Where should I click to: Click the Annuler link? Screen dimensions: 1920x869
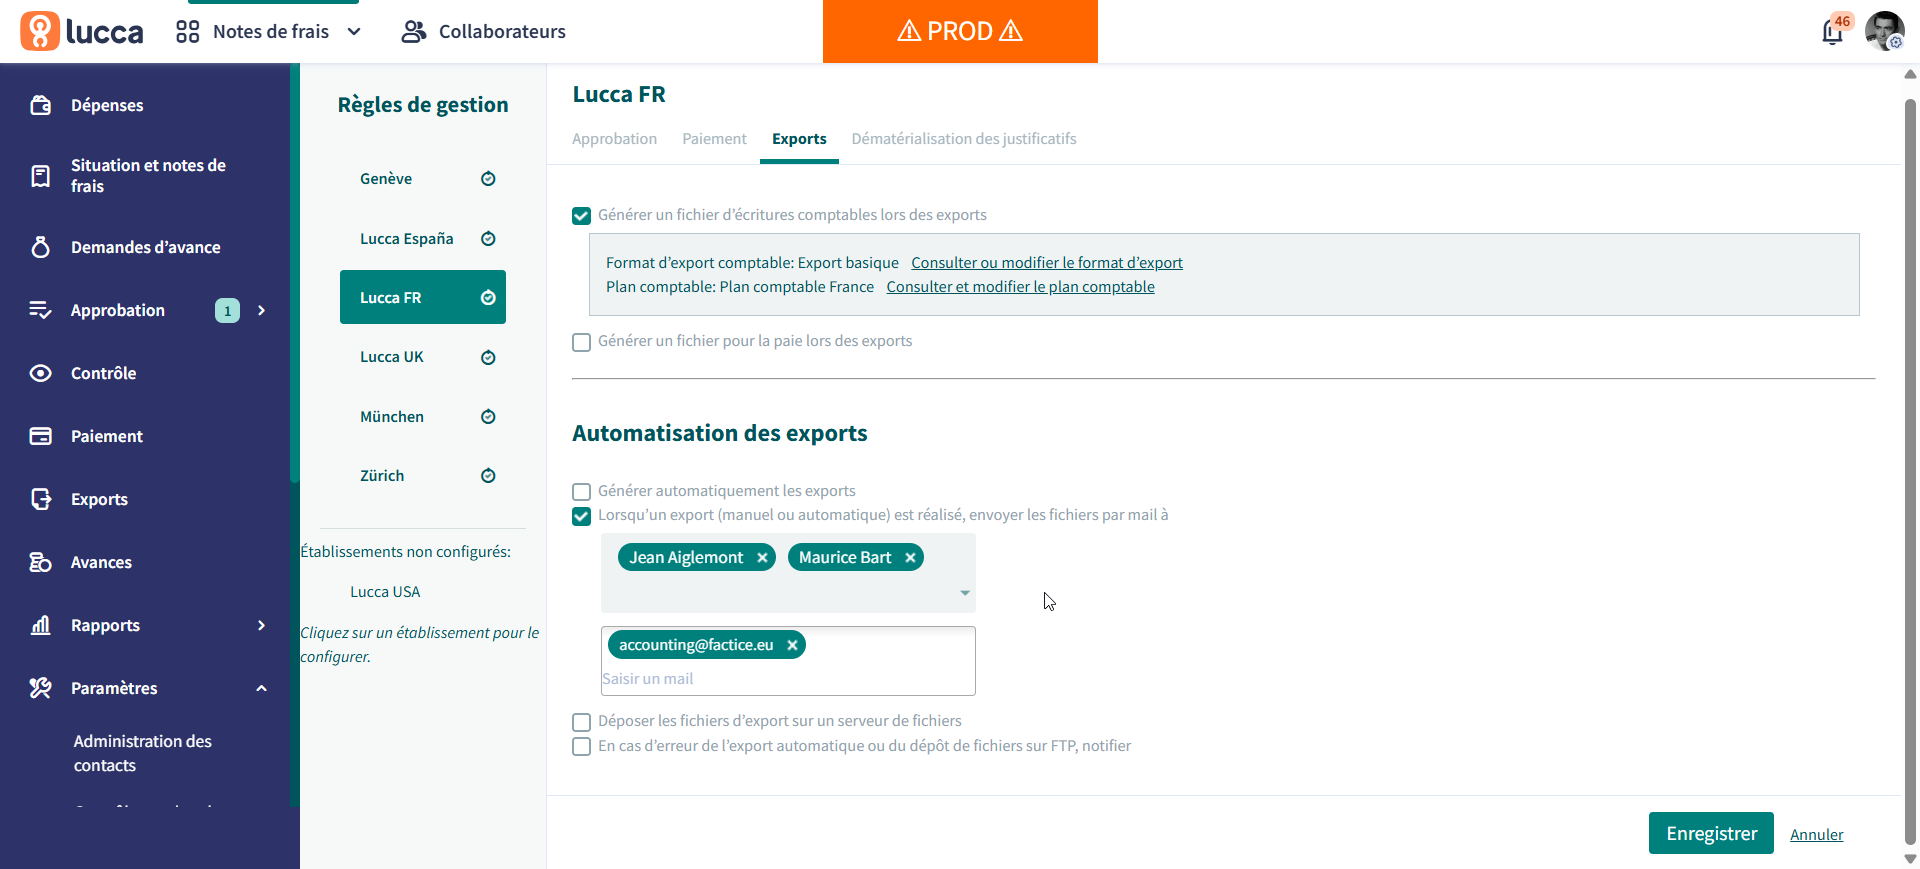[x=1817, y=834]
